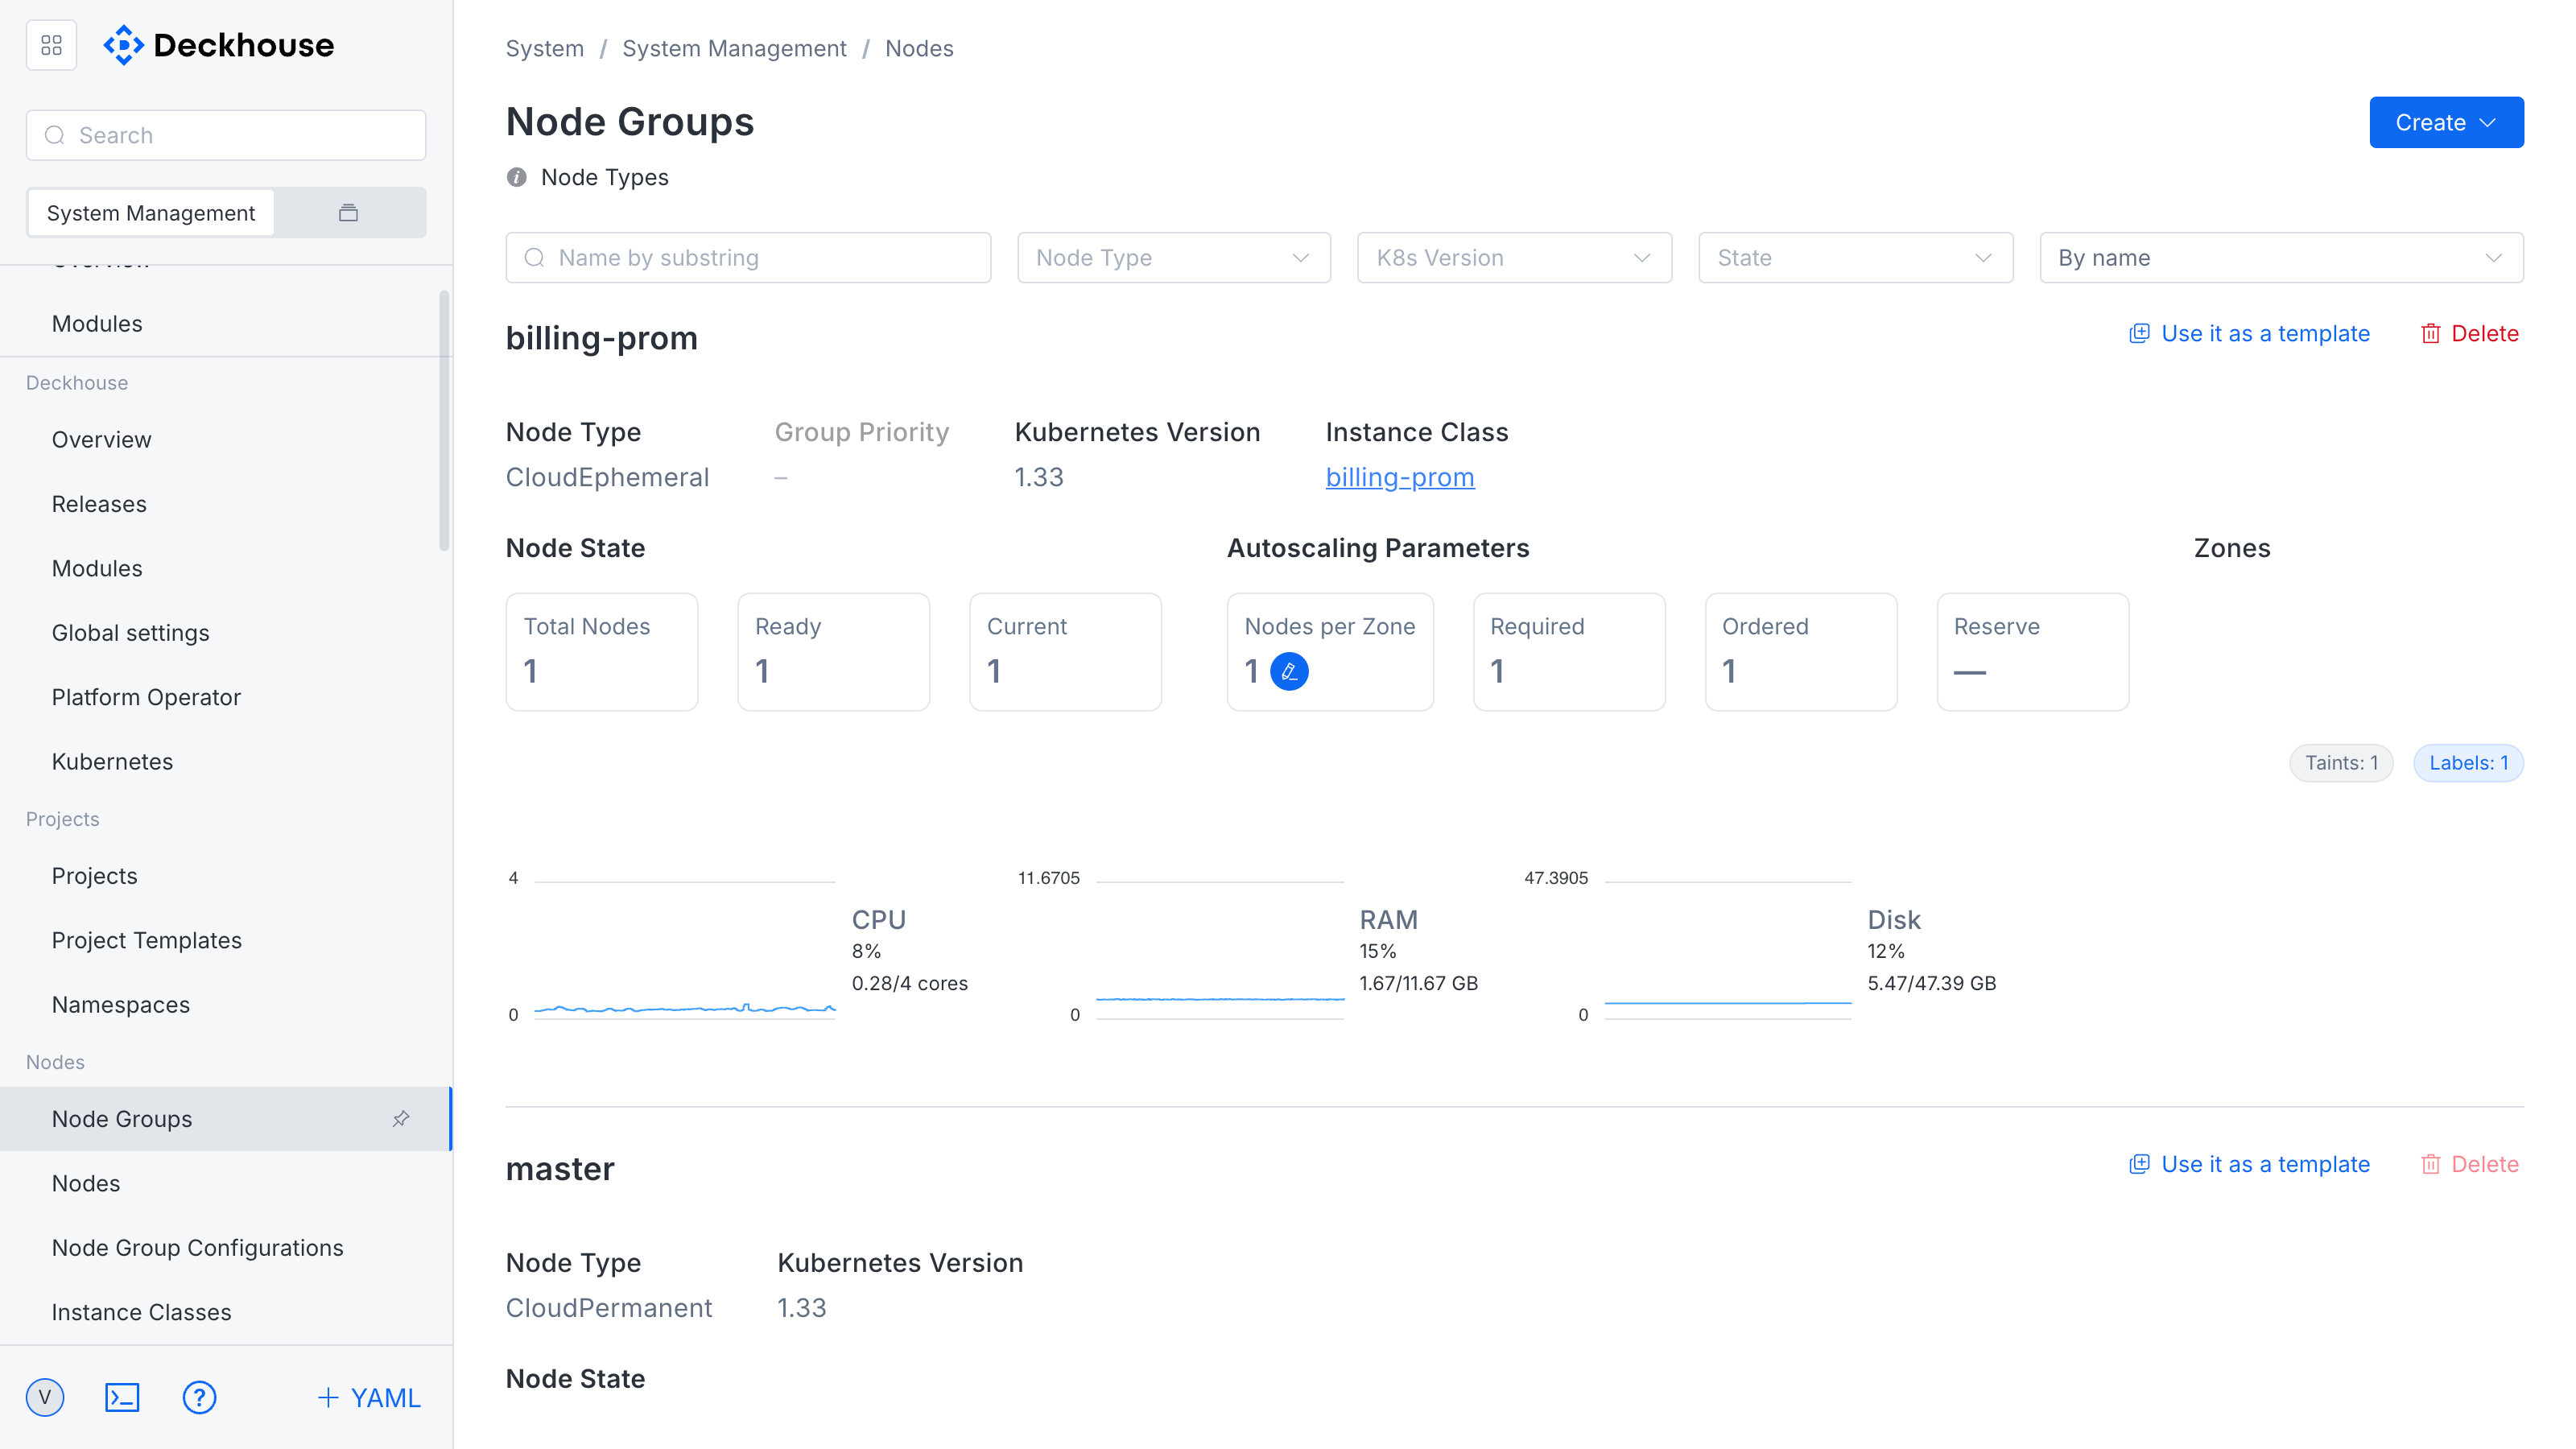
Task: Click the Ordered nodes card
Action: (1801, 652)
